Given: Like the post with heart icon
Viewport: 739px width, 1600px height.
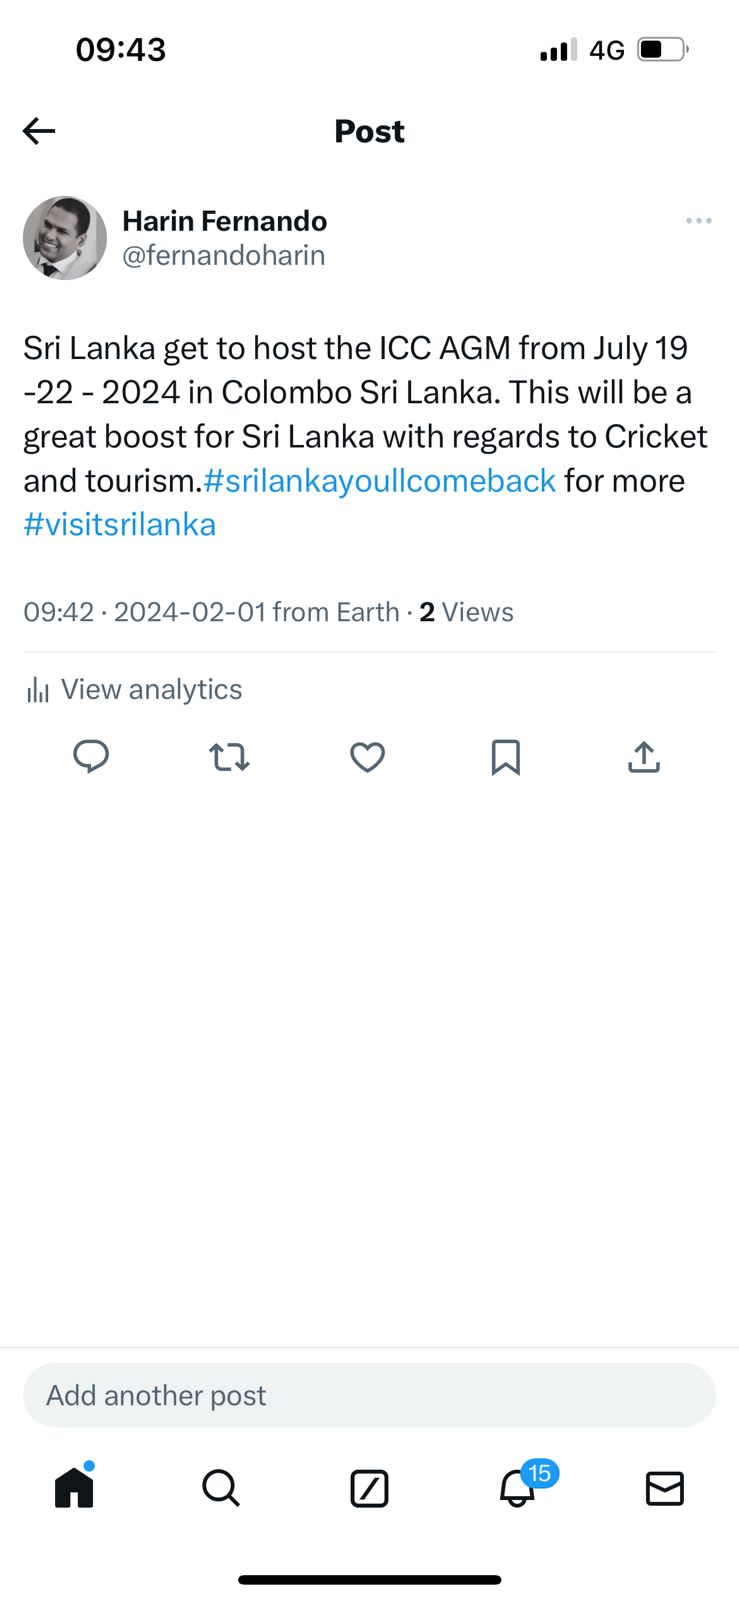Looking at the screenshot, I should [x=368, y=757].
